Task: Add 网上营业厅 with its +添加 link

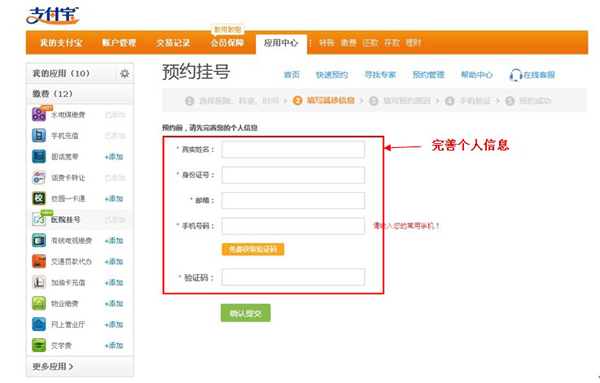Action: [x=114, y=324]
